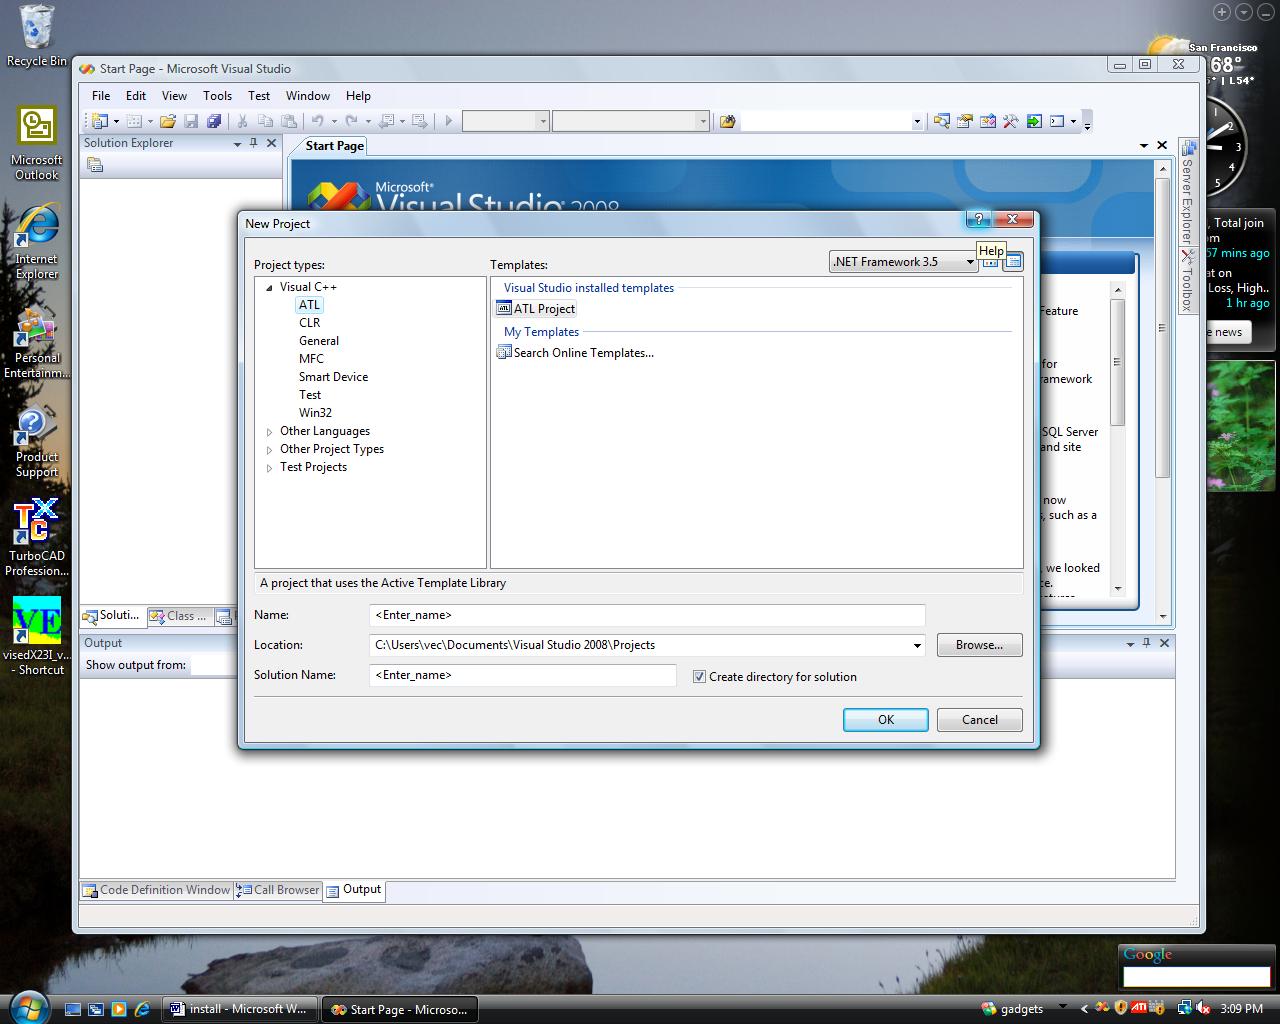The image size is (1280, 1024).
Task: Switch to Call Browser tab
Action: click(278, 890)
